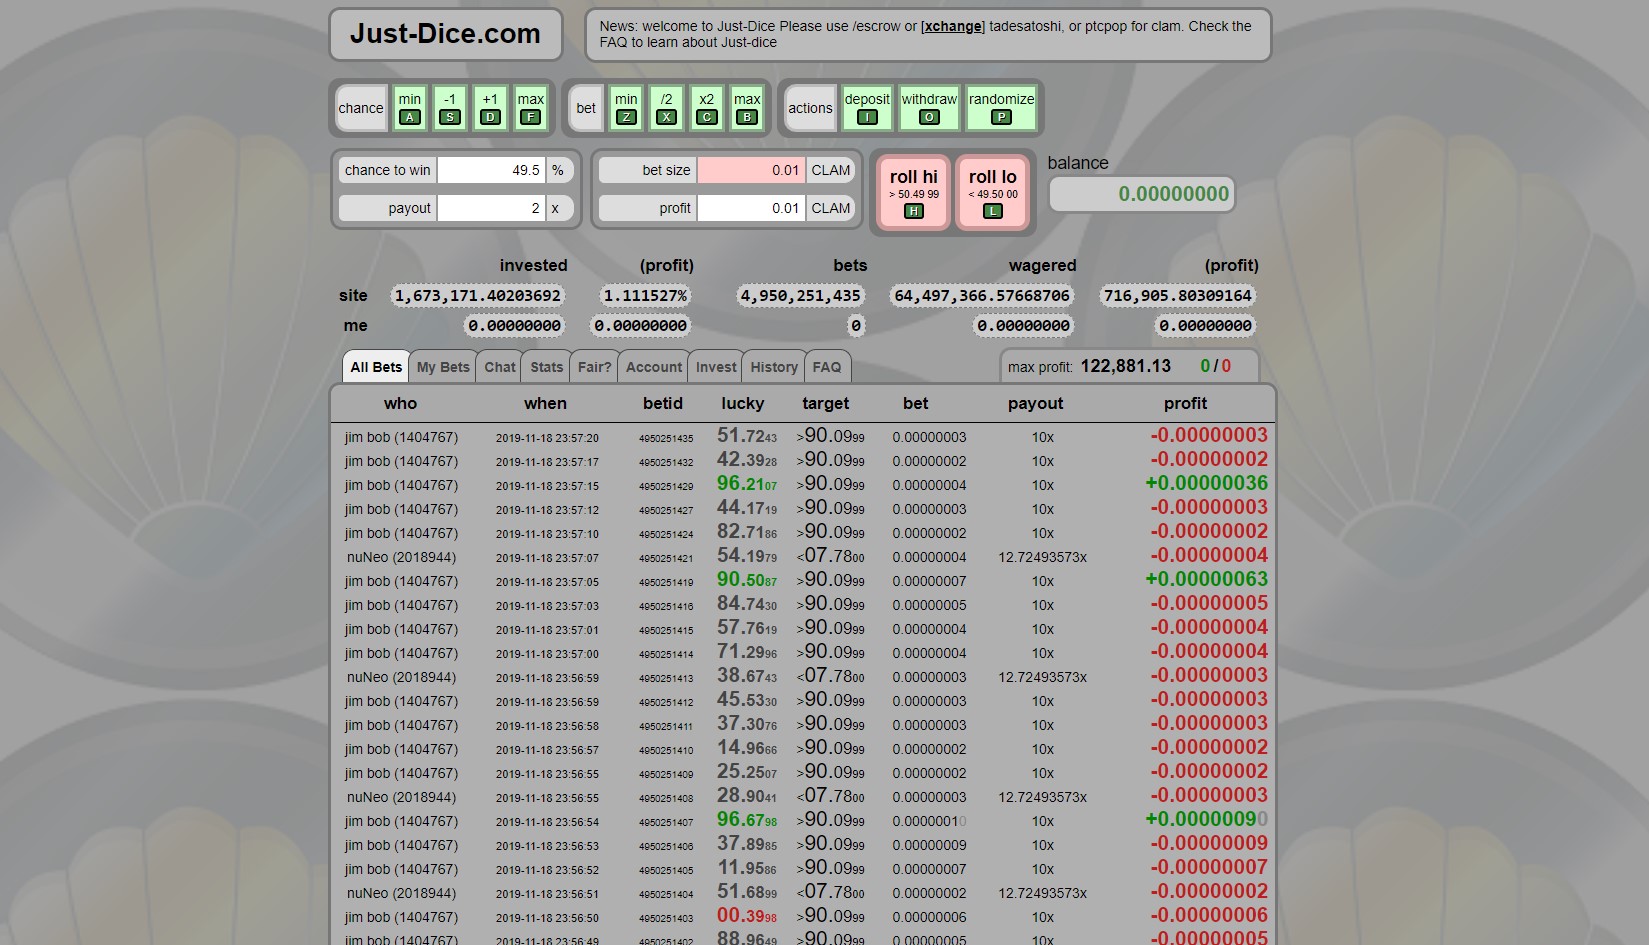Click lucky number 14.96
The width and height of the screenshot is (1649, 945).
747,747
